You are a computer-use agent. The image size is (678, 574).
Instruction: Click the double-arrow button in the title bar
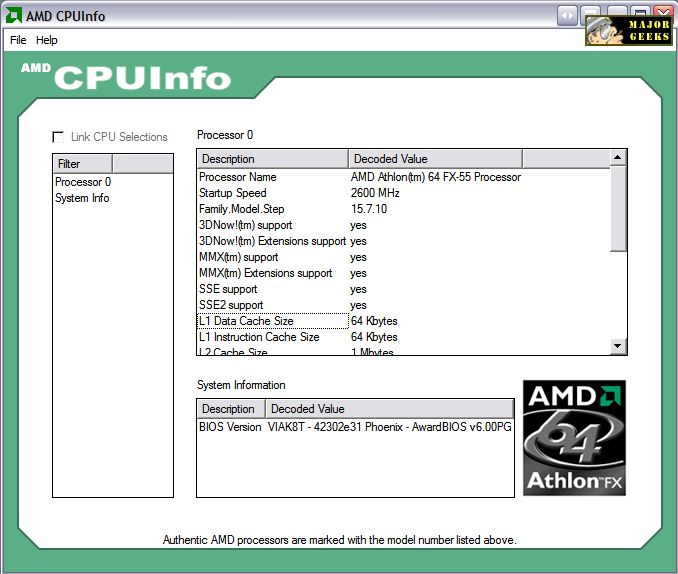coord(567,16)
